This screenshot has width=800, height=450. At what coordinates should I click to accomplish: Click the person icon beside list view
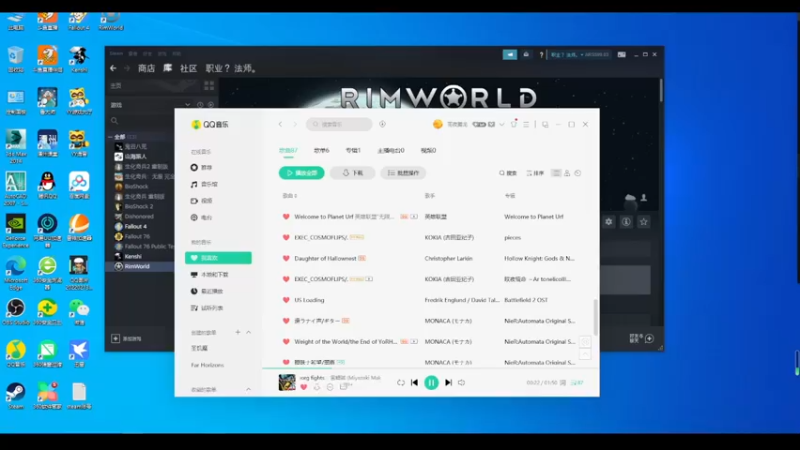[x=567, y=173]
